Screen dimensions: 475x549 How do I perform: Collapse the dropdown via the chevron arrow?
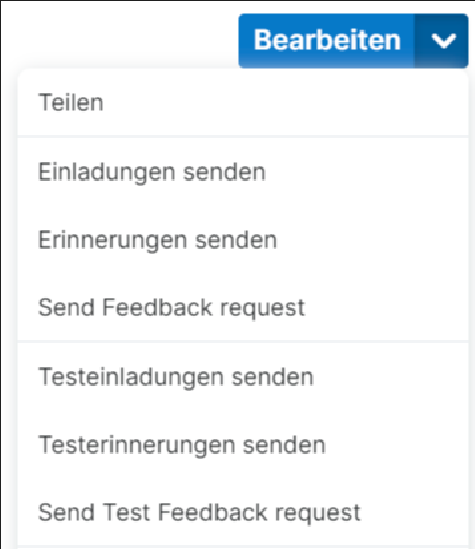tap(442, 41)
